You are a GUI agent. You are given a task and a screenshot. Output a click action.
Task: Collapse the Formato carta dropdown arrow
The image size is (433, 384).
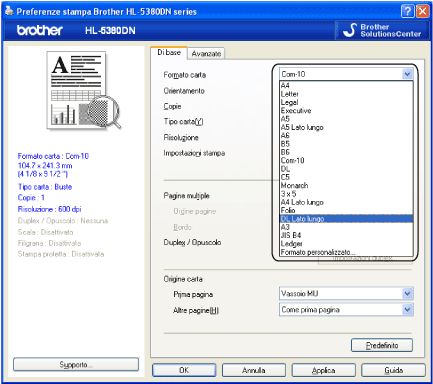tap(407, 74)
